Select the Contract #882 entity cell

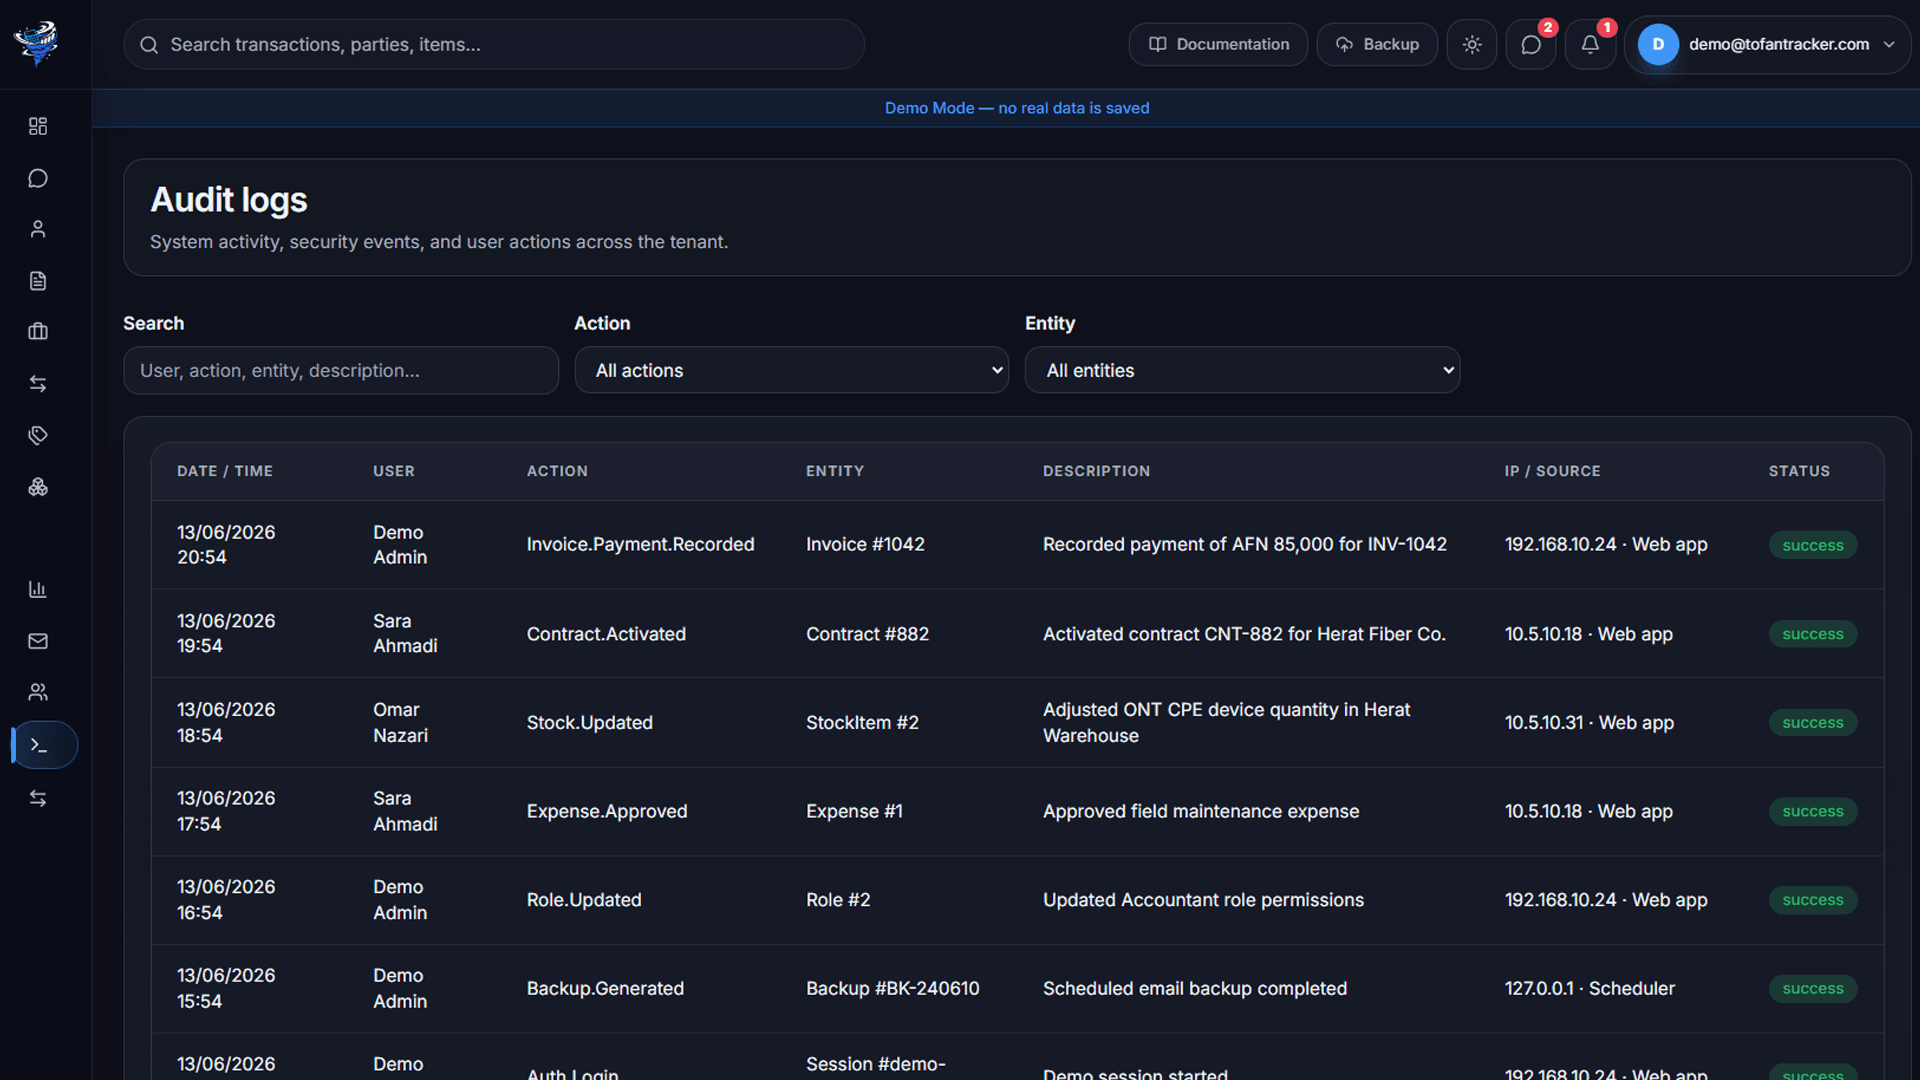pyautogui.click(x=867, y=634)
